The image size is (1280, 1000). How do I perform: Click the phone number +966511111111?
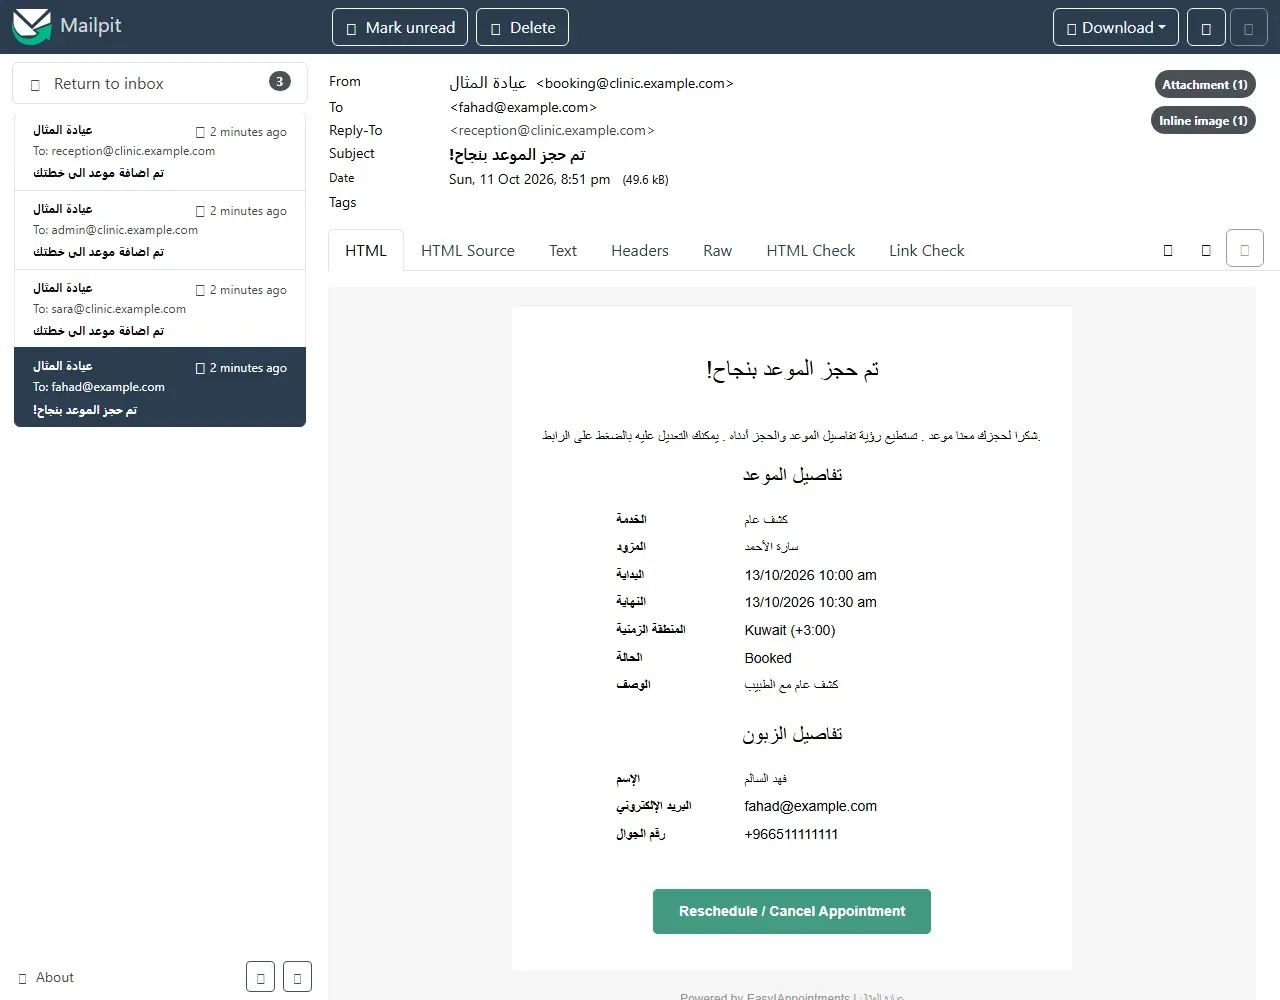pyautogui.click(x=792, y=834)
